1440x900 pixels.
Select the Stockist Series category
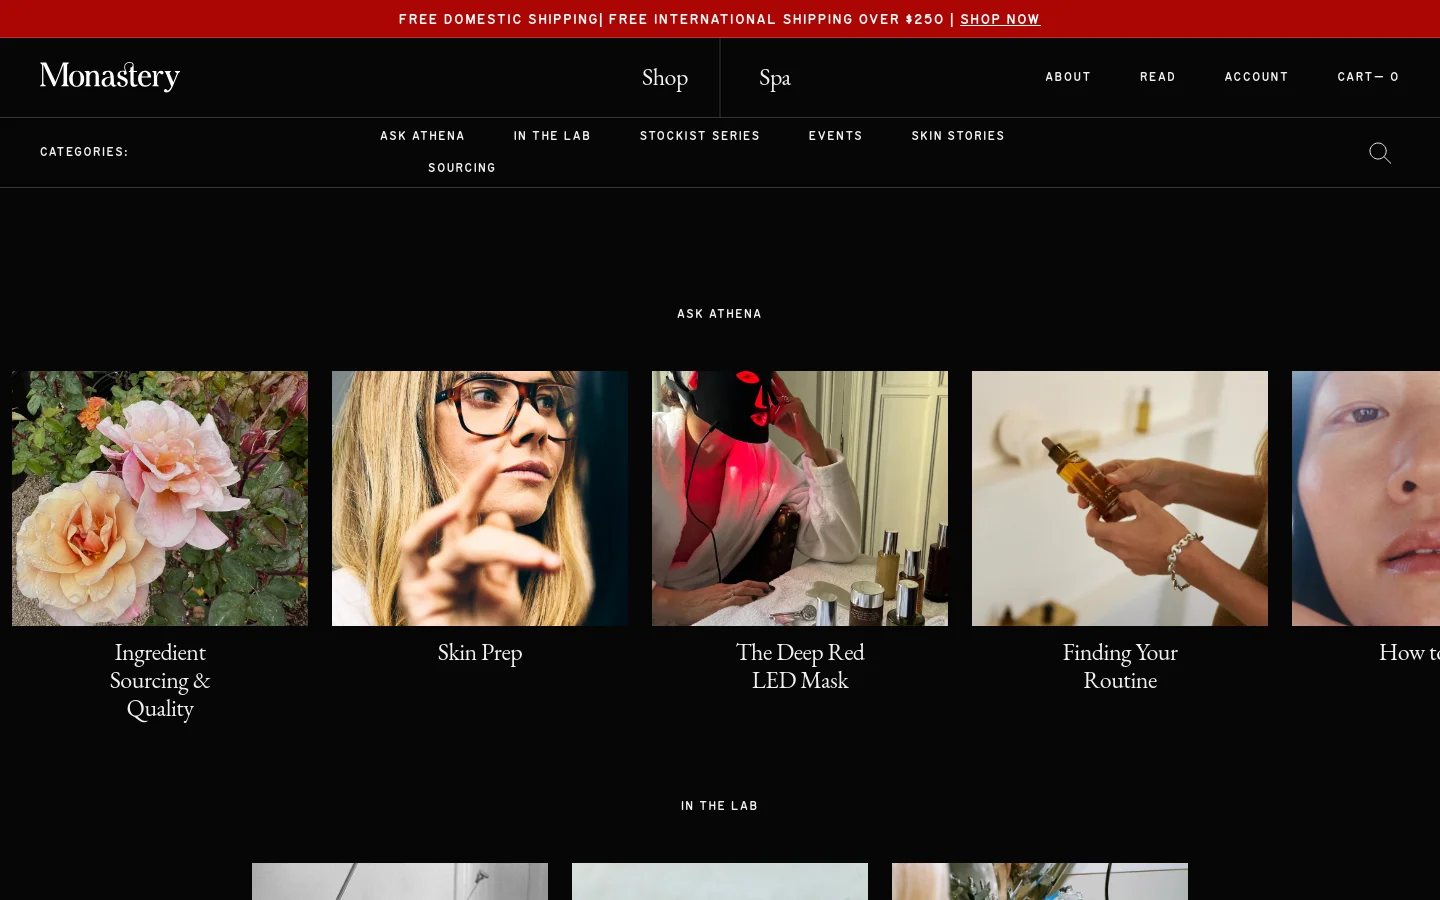[700, 136]
